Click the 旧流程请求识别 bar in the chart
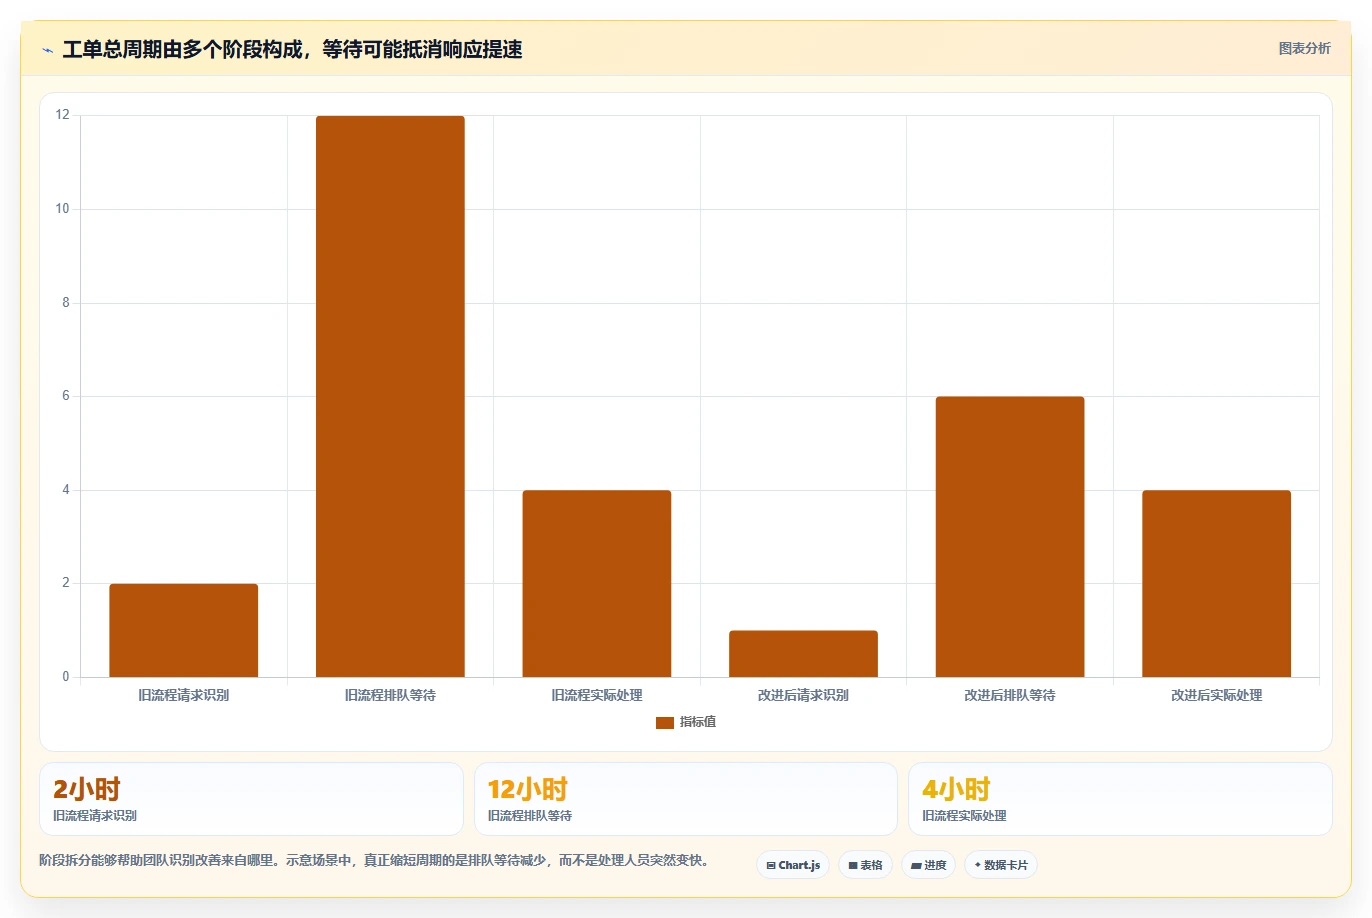The height and width of the screenshot is (918, 1372). [x=184, y=630]
